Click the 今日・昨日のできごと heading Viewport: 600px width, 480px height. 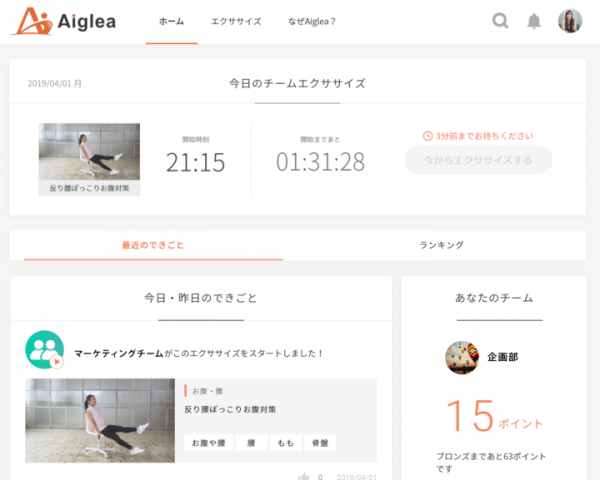(201, 298)
